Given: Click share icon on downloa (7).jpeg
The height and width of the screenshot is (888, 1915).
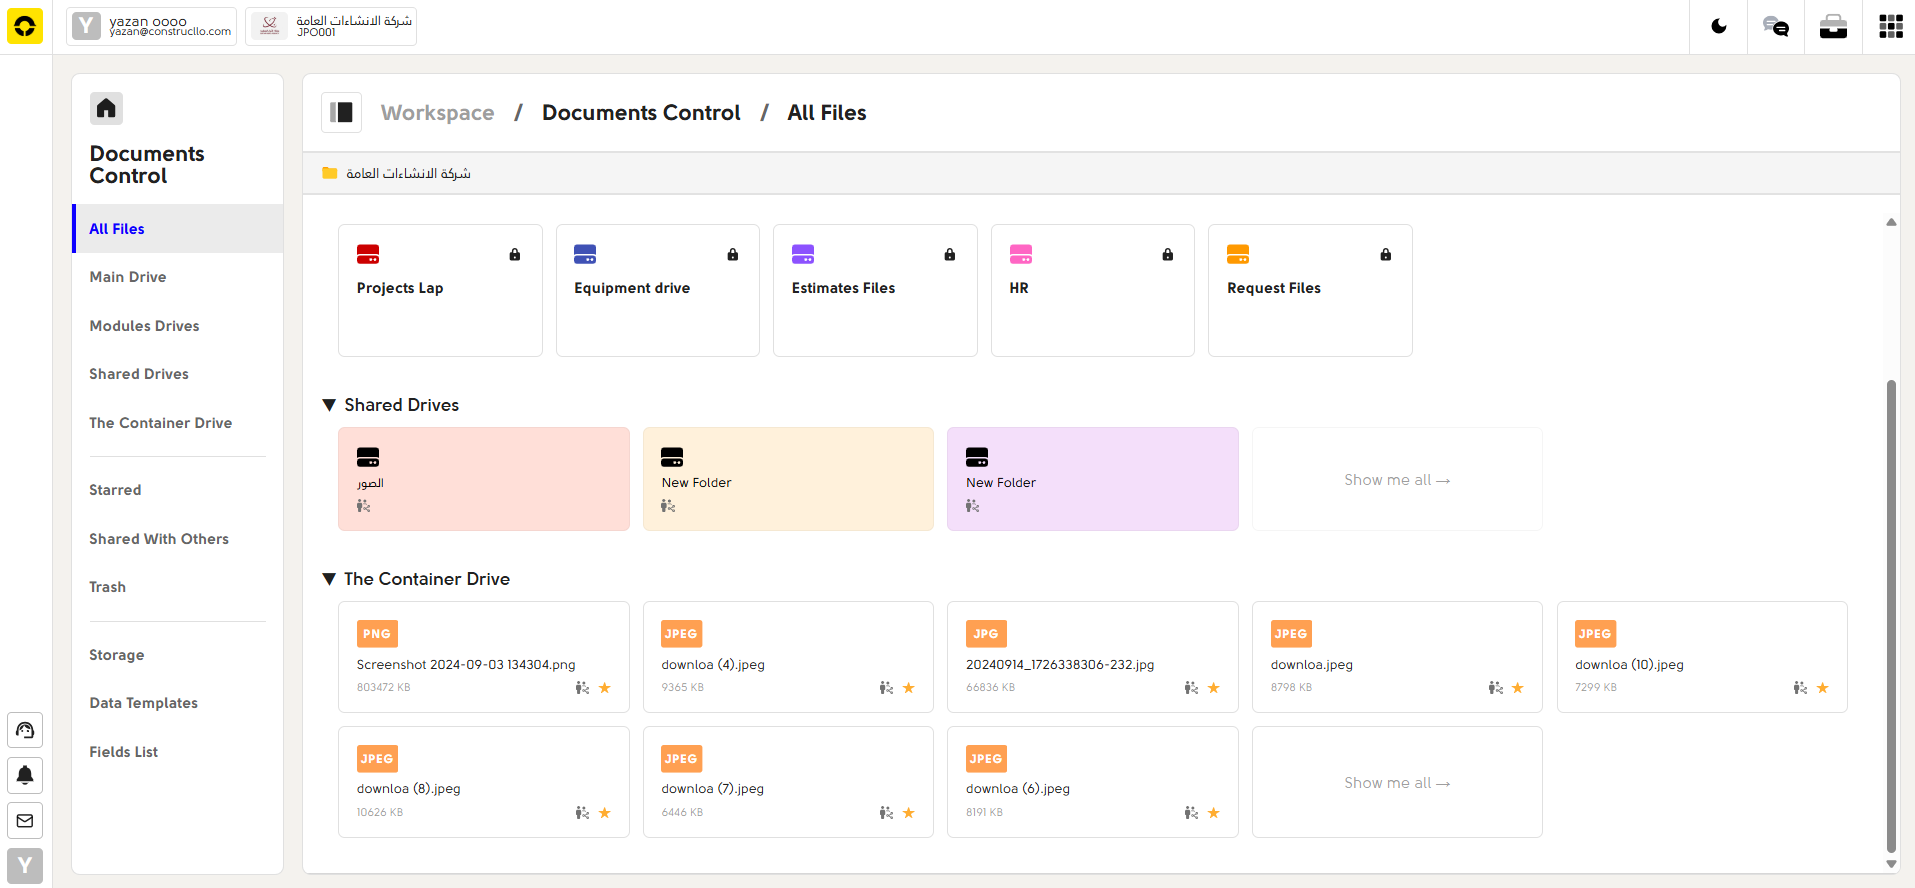Looking at the screenshot, I should 886,813.
